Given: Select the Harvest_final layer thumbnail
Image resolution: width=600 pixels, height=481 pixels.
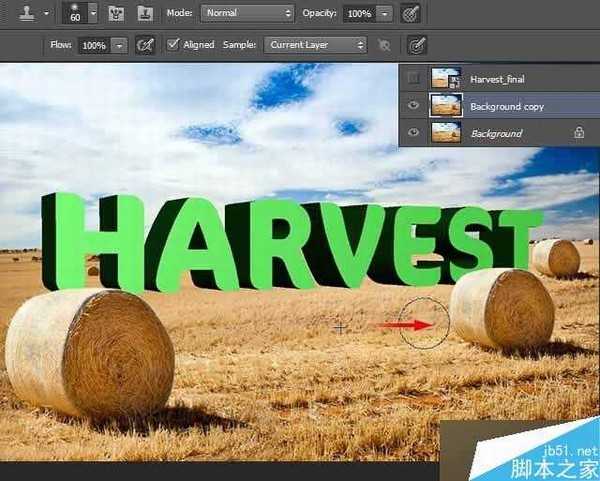Looking at the screenshot, I should point(445,79).
